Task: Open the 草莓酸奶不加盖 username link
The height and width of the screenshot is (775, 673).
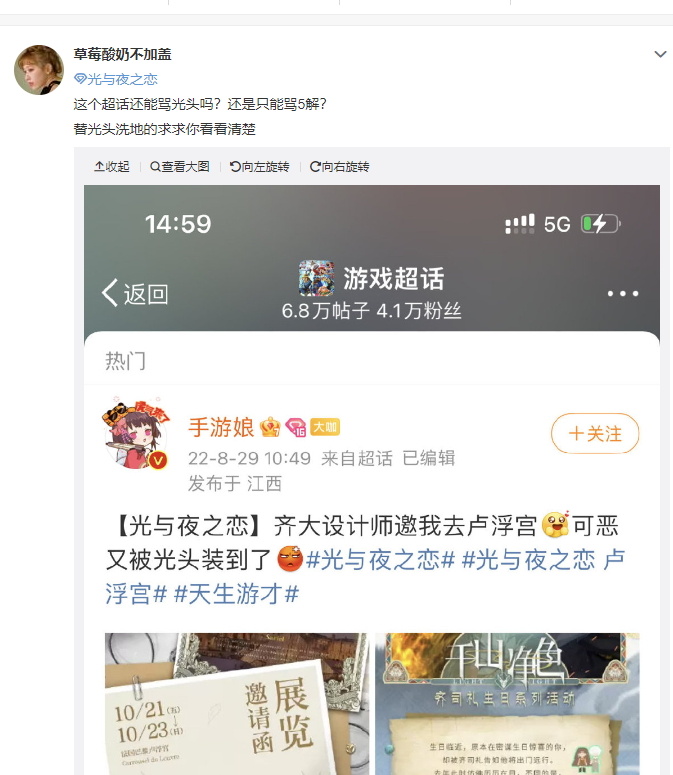Action: click(x=122, y=54)
